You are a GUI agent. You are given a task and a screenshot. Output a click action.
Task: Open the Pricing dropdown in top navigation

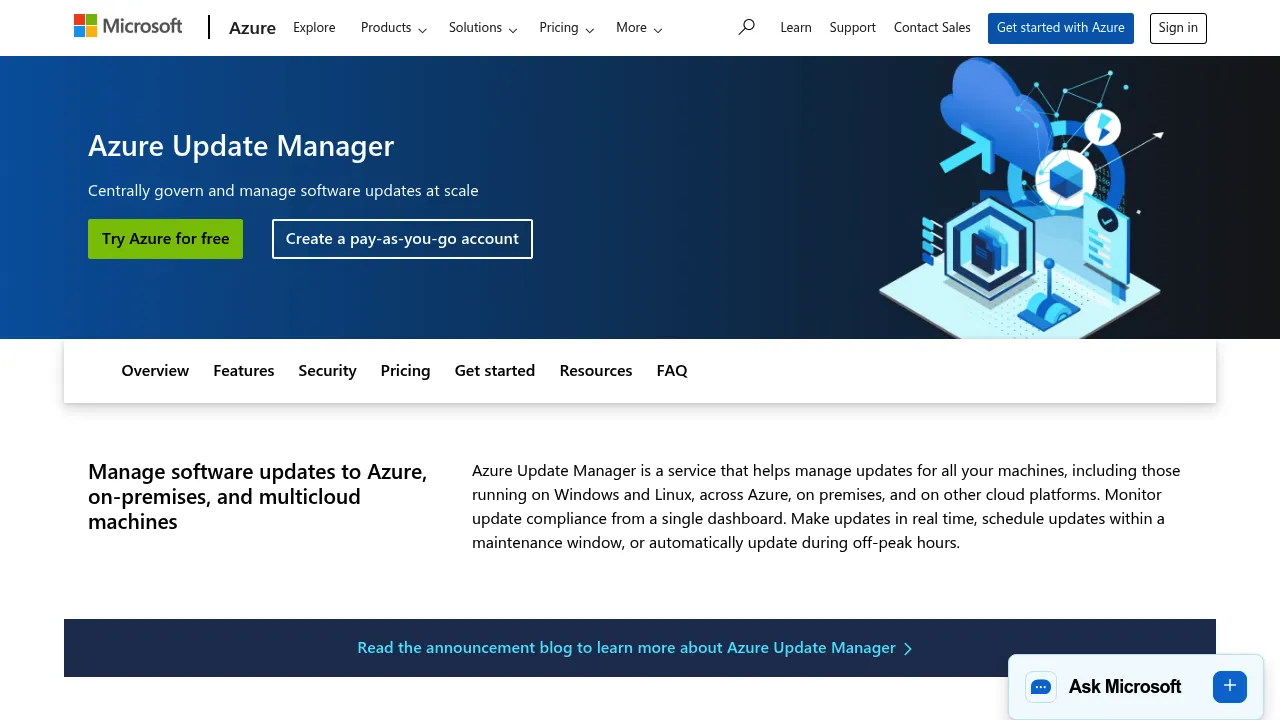tap(566, 28)
